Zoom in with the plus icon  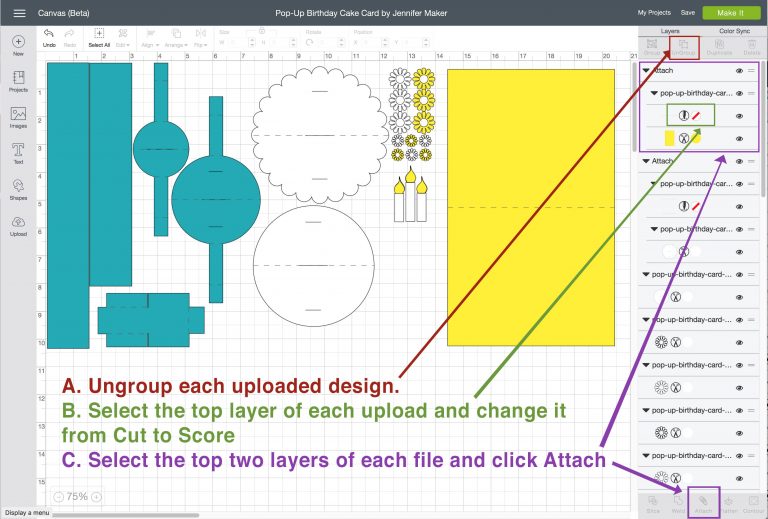pos(96,496)
